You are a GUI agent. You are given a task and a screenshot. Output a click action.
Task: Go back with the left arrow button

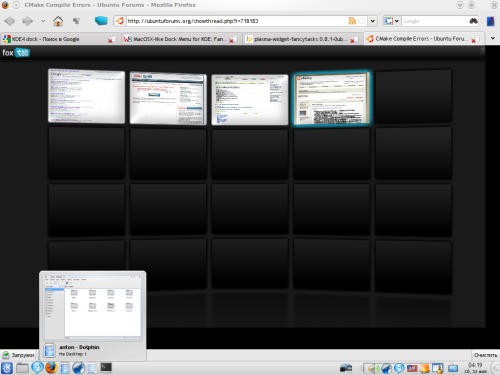pyautogui.click(x=10, y=21)
